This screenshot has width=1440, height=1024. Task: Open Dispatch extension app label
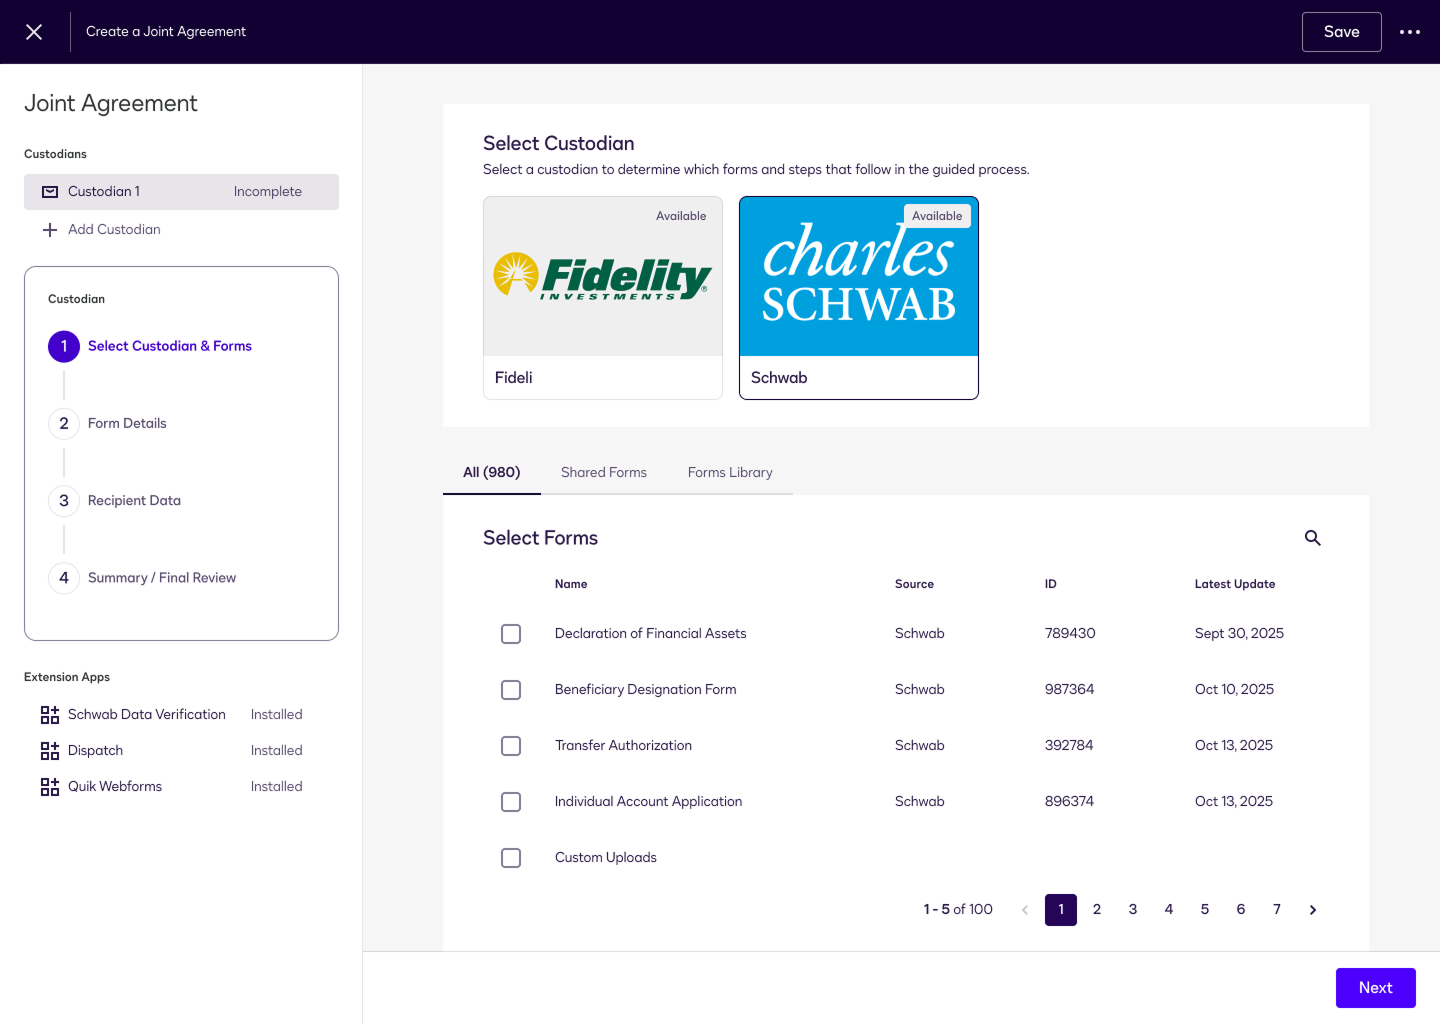coord(95,750)
